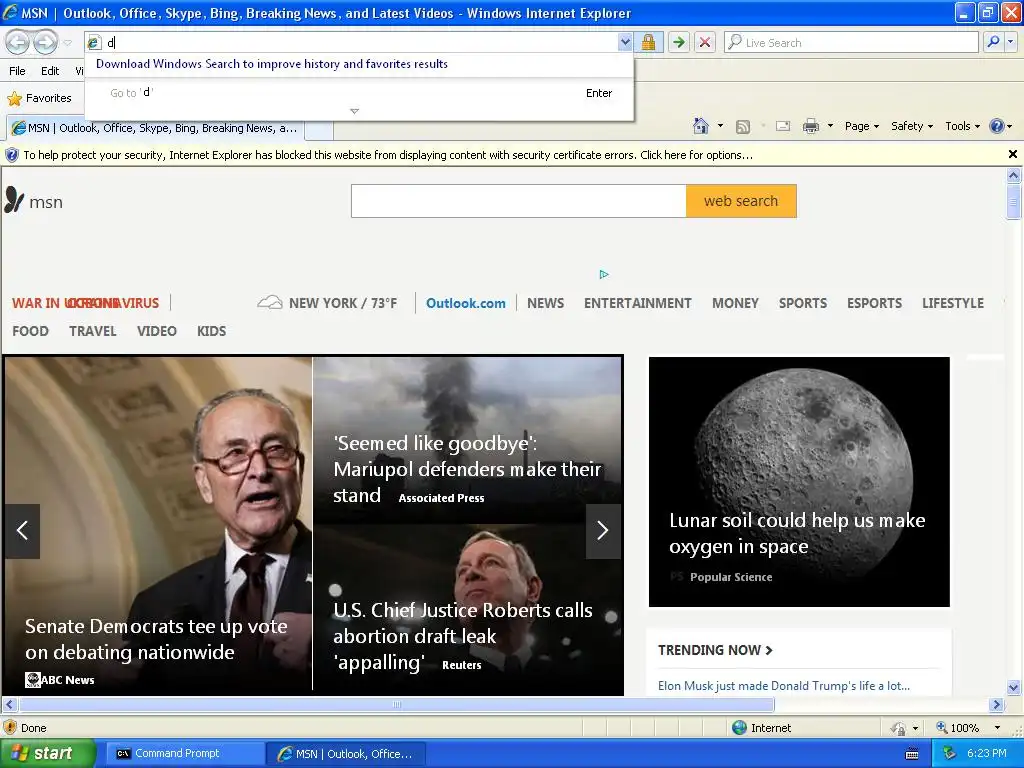Click the Home icon in command bar
The width and height of the screenshot is (1024, 768).
701,126
